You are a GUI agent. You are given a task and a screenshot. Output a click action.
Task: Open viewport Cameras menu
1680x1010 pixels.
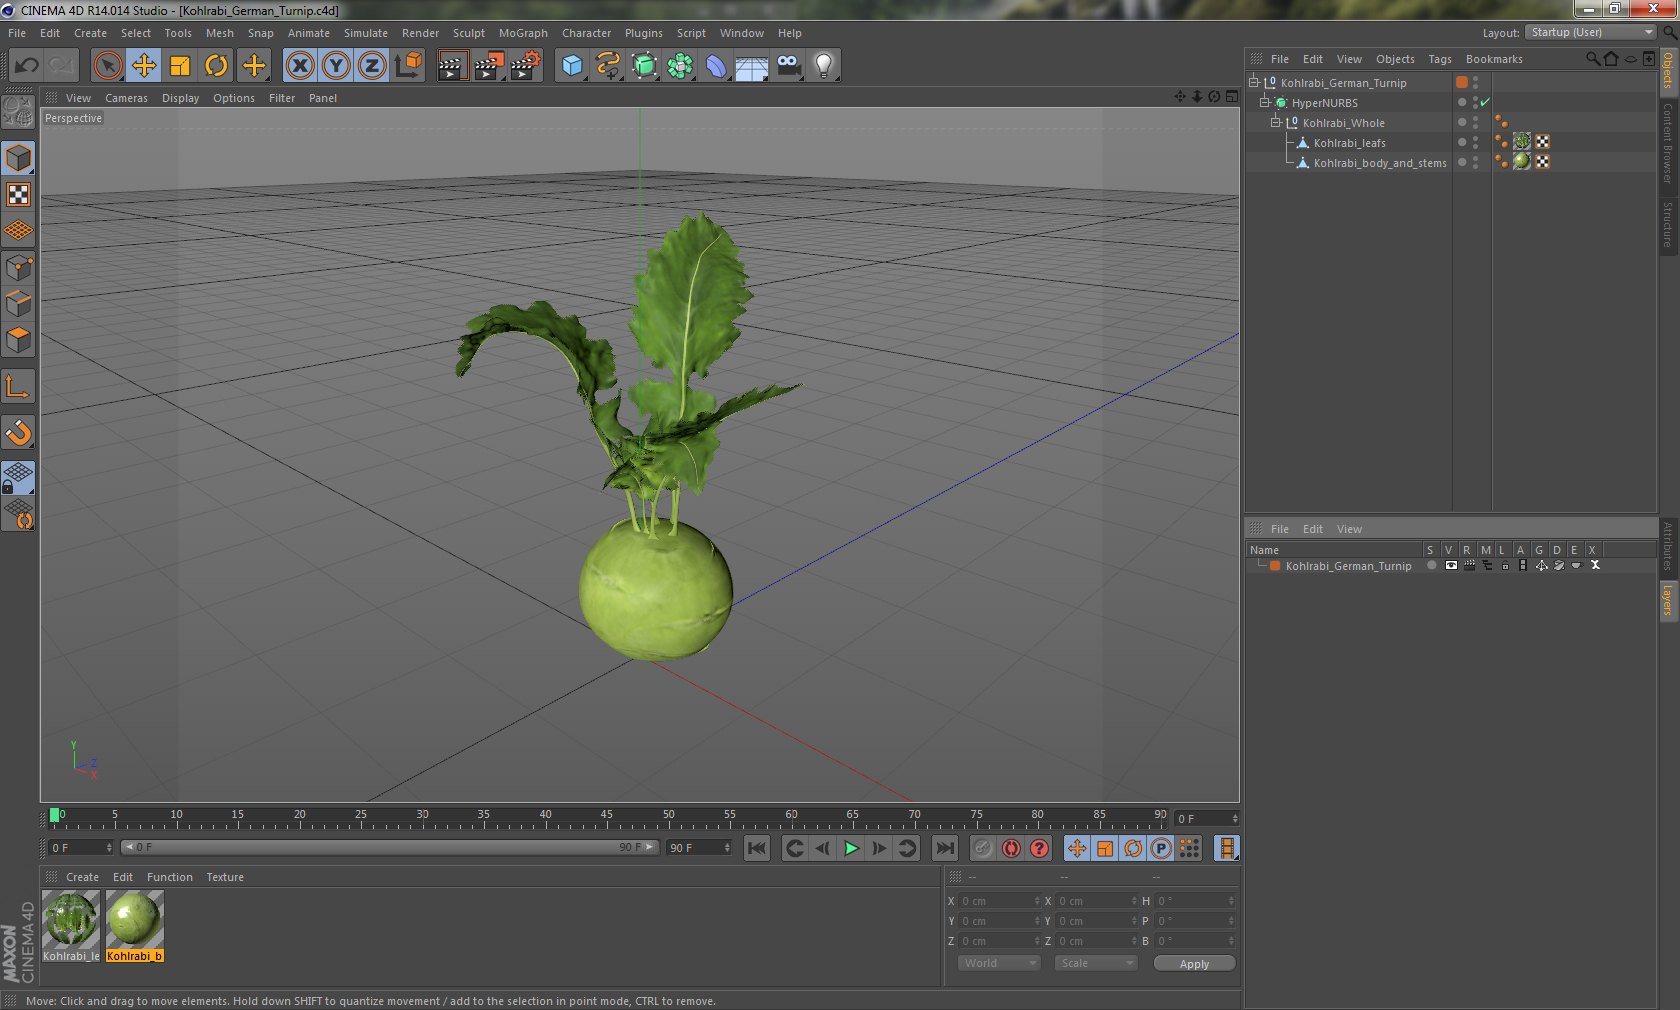pyautogui.click(x=126, y=98)
